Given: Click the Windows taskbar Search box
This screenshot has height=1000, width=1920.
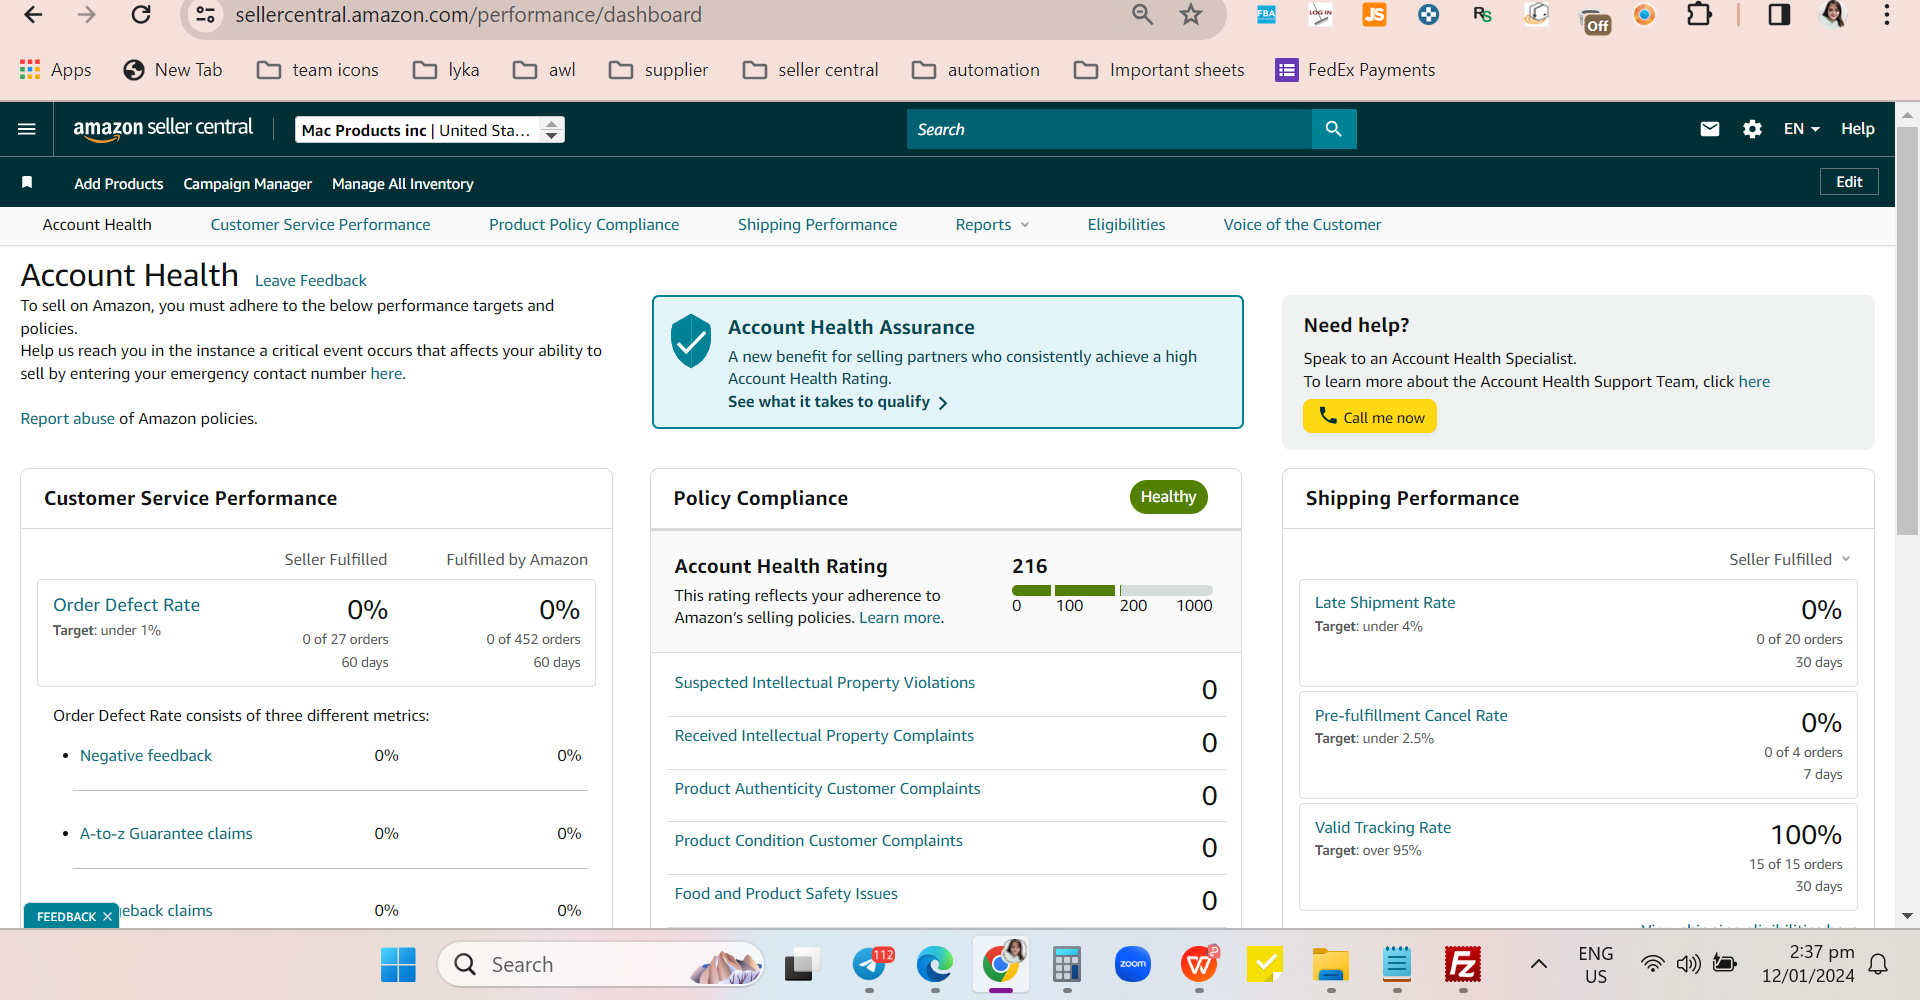Looking at the screenshot, I should pos(601,965).
